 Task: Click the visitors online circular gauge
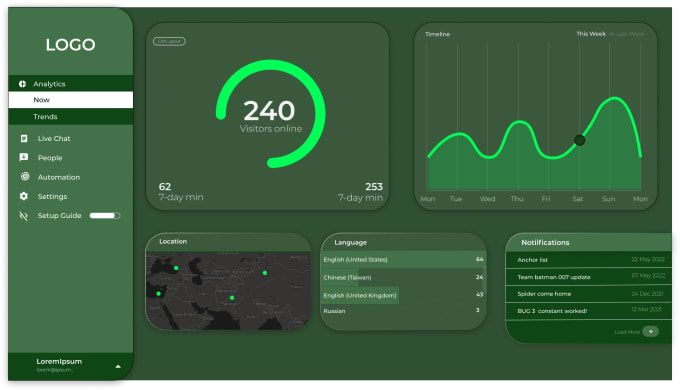pos(271,114)
